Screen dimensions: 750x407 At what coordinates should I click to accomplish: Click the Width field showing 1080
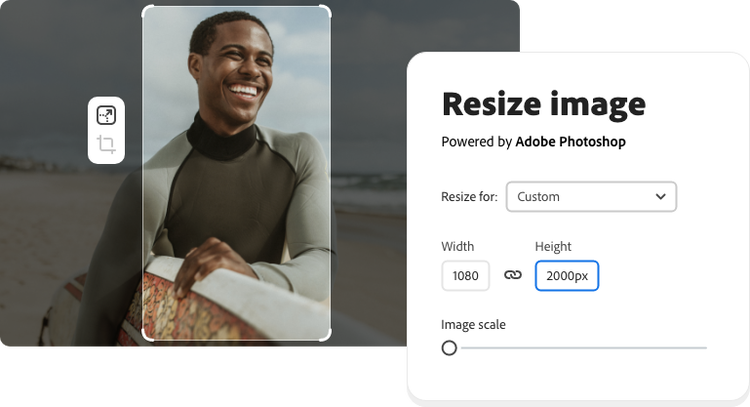click(465, 276)
